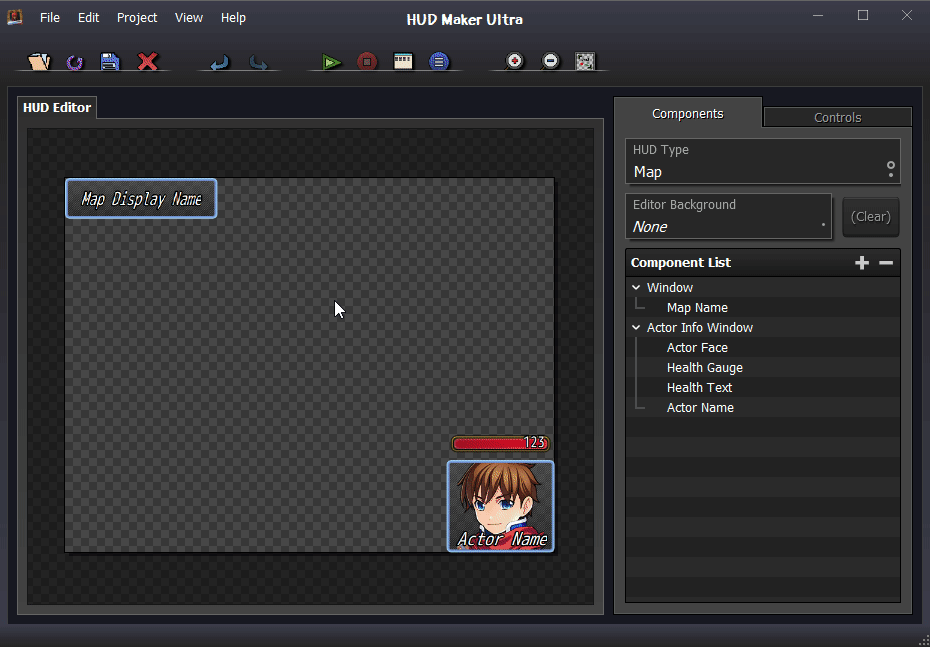930x647 pixels.
Task: Click the open project folder icon
Action: point(39,62)
